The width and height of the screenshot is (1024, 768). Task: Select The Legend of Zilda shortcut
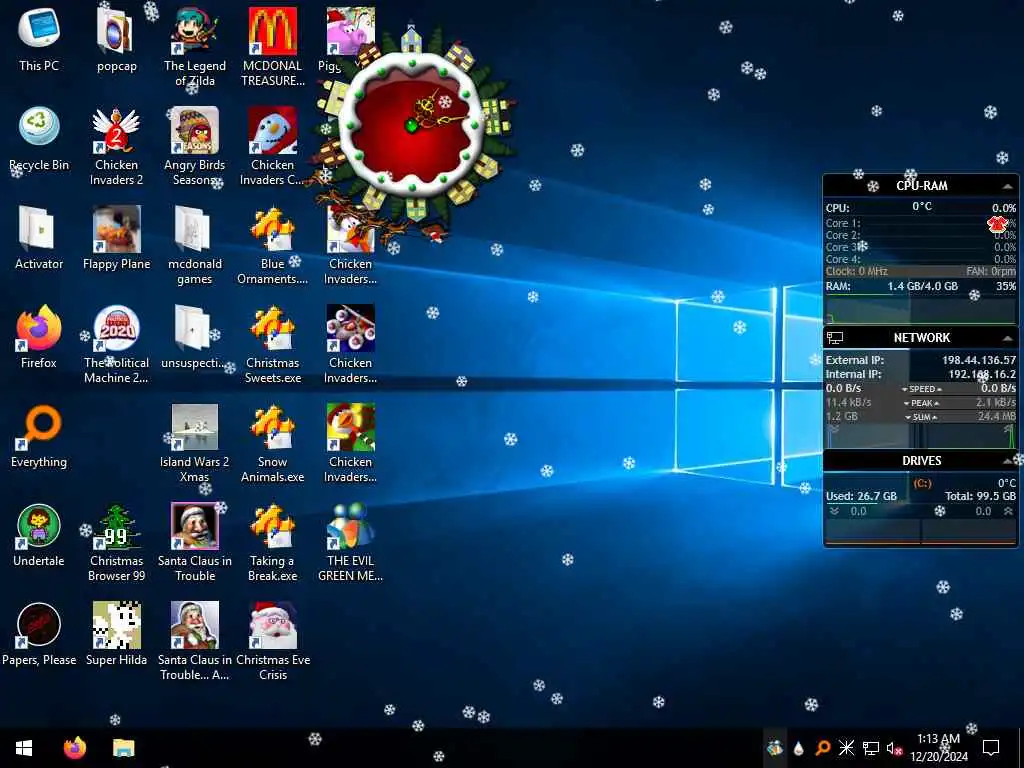tap(195, 47)
